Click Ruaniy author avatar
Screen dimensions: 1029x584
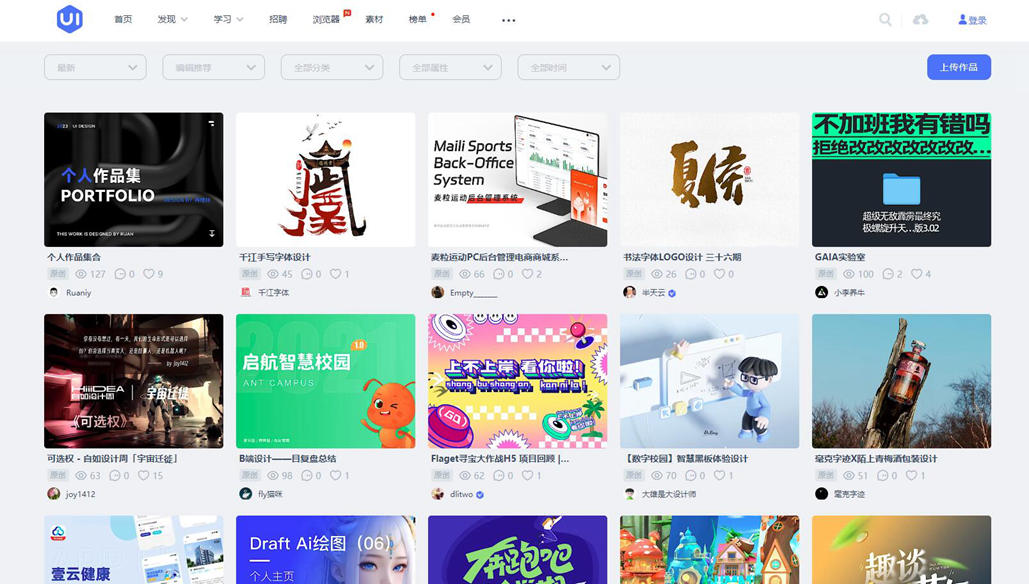click(54, 293)
